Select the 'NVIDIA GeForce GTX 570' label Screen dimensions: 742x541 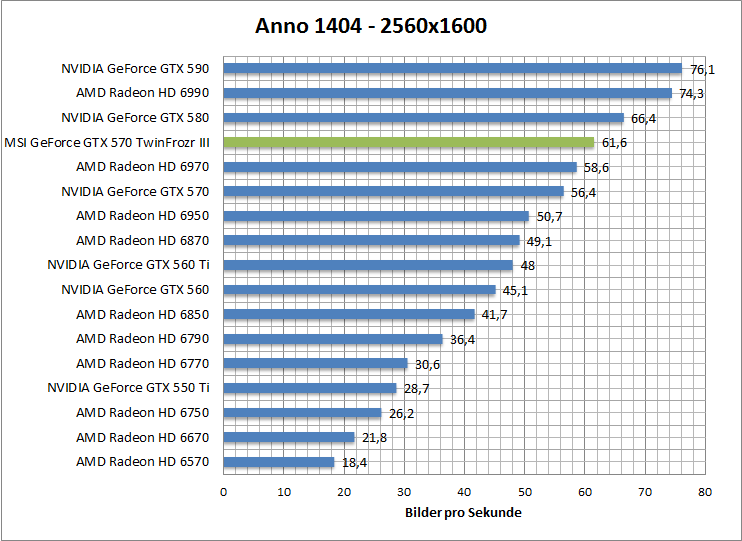point(135,191)
